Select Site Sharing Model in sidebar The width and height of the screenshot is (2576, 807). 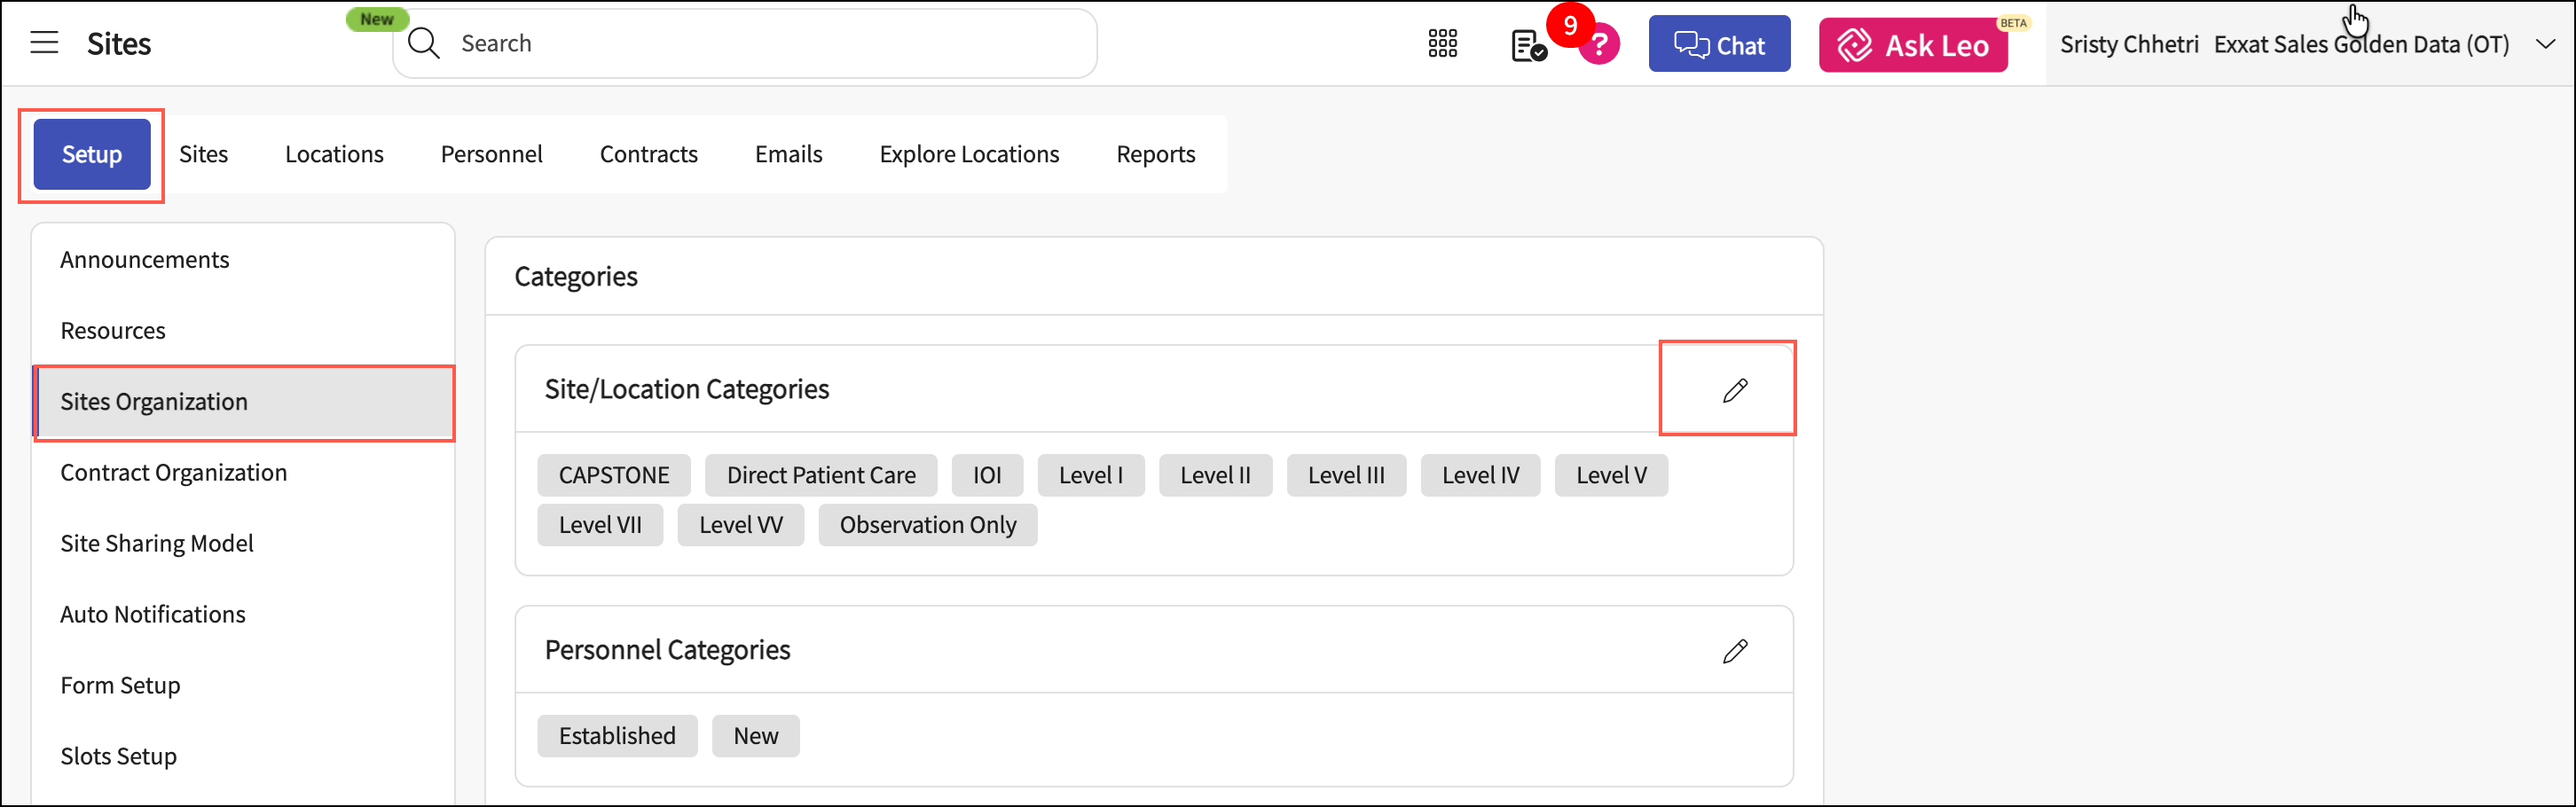pyautogui.click(x=156, y=544)
